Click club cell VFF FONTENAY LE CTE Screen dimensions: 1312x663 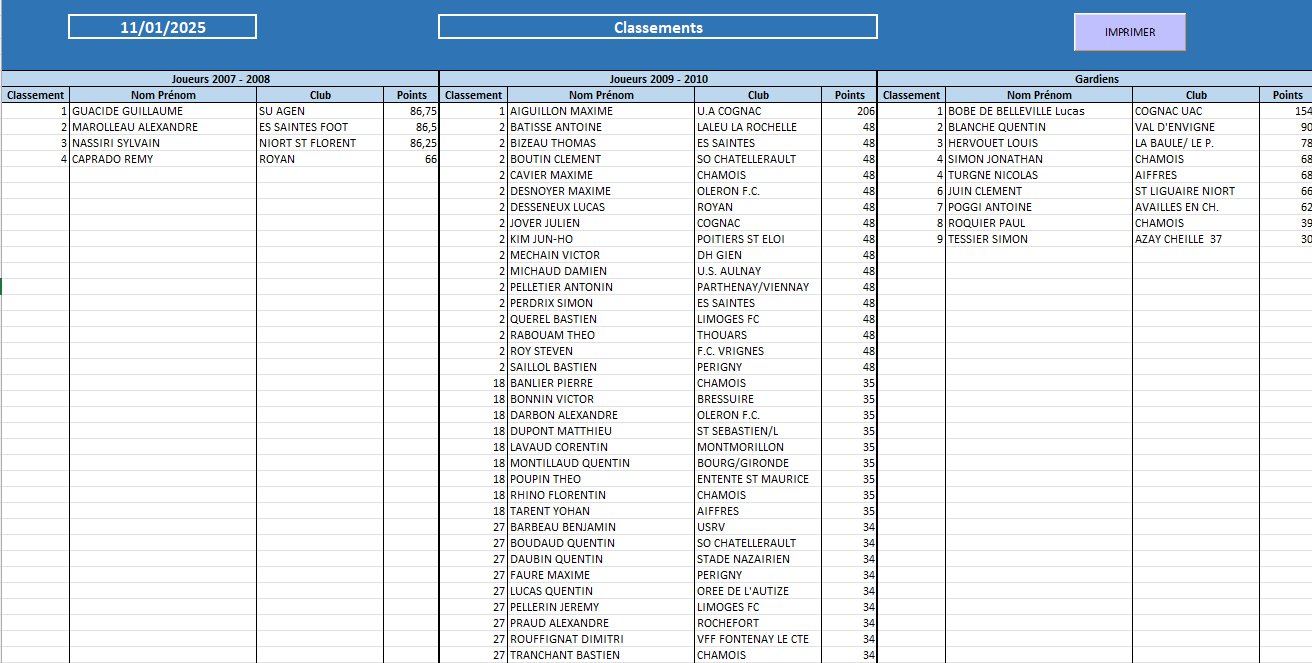coord(758,639)
